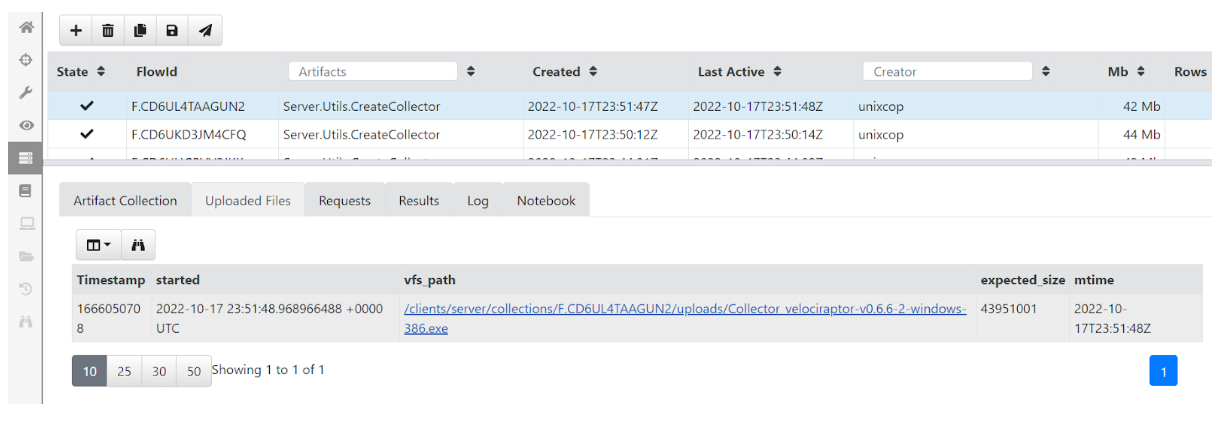Sort flows by Created column
Viewport: 1228px width, 422px height.
pyautogui.click(x=593, y=72)
